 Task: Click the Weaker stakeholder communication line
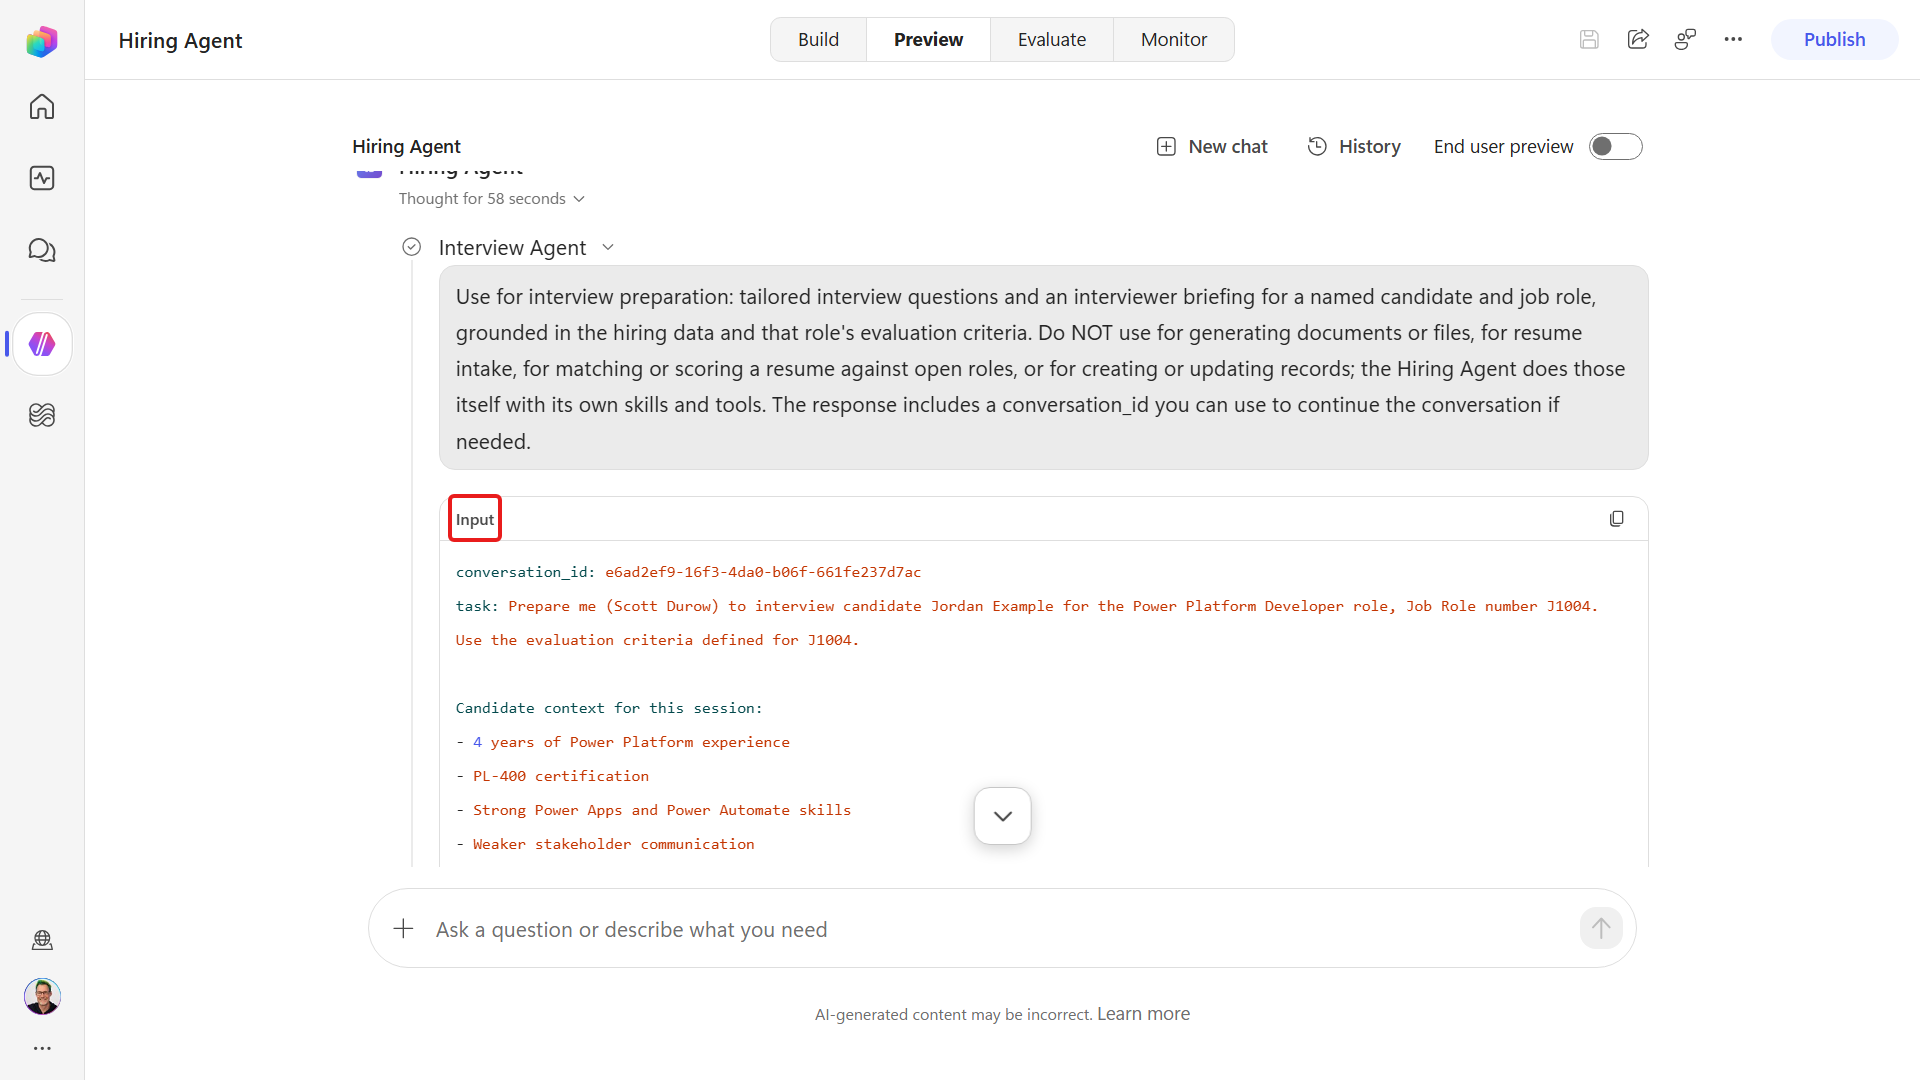click(x=605, y=844)
